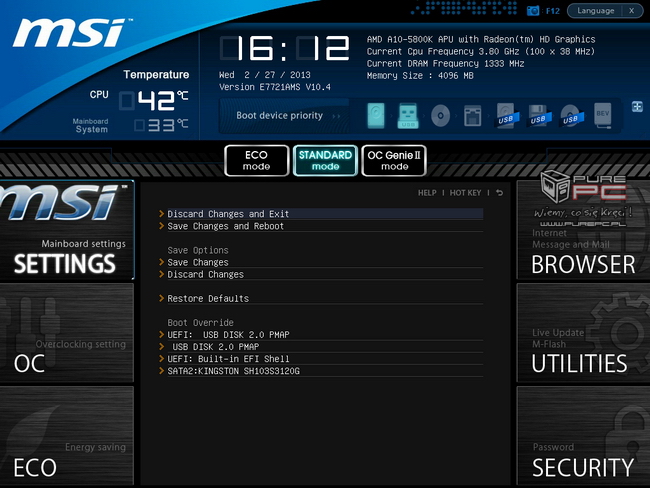Boot override to non-UEFI USB DISK 2.0 PMAP
650x488 pixels.
point(321,347)
